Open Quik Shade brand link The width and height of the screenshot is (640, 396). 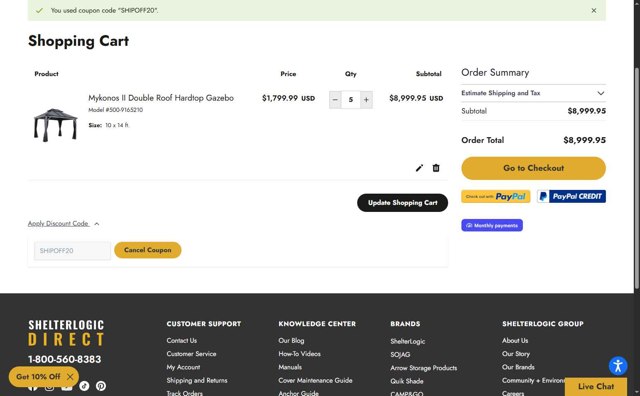point(407,381)
